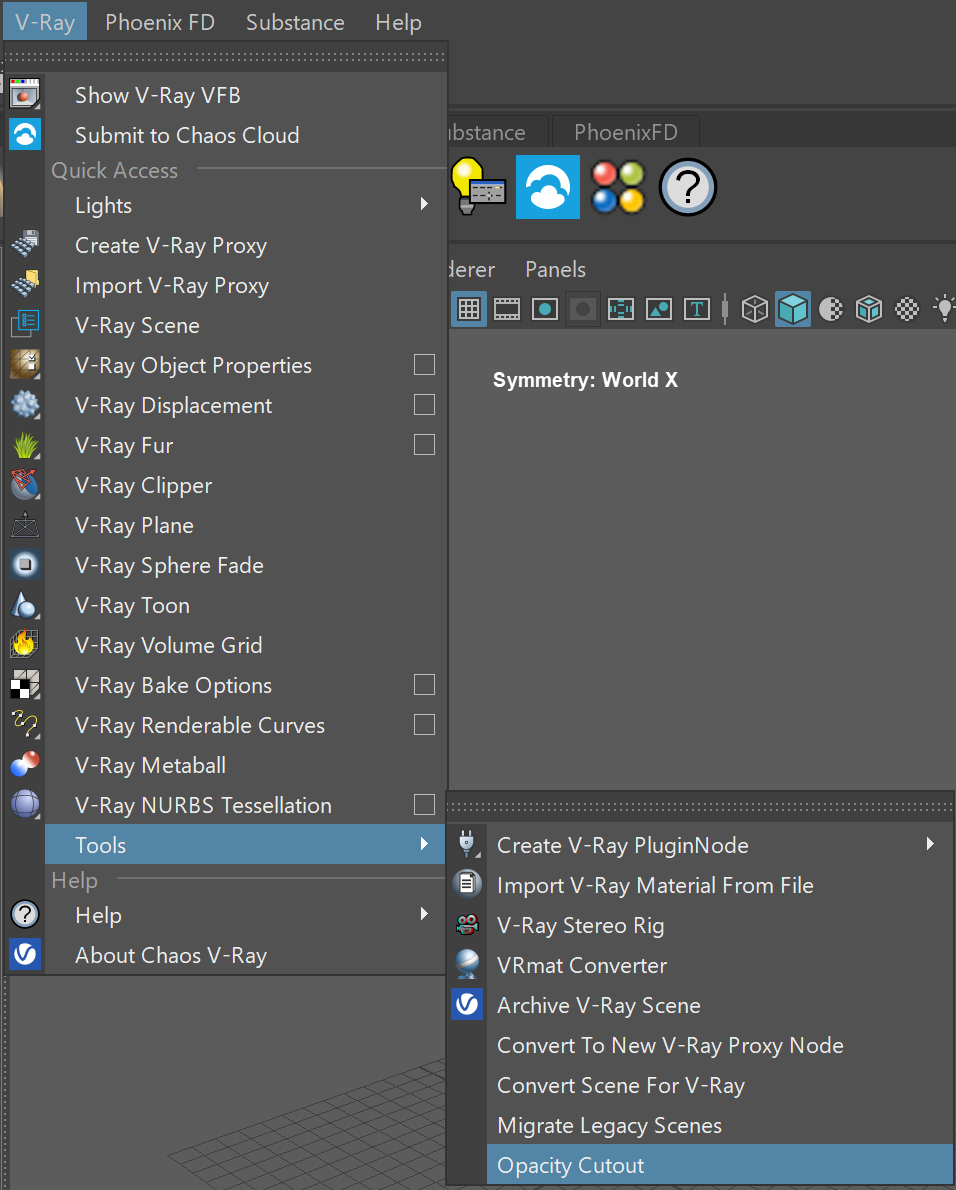Viewport: 956px width, 1190px height.
Task: Click the four colored spheres shelf icon
Action: pyautogui.click(x=618, y=187)
